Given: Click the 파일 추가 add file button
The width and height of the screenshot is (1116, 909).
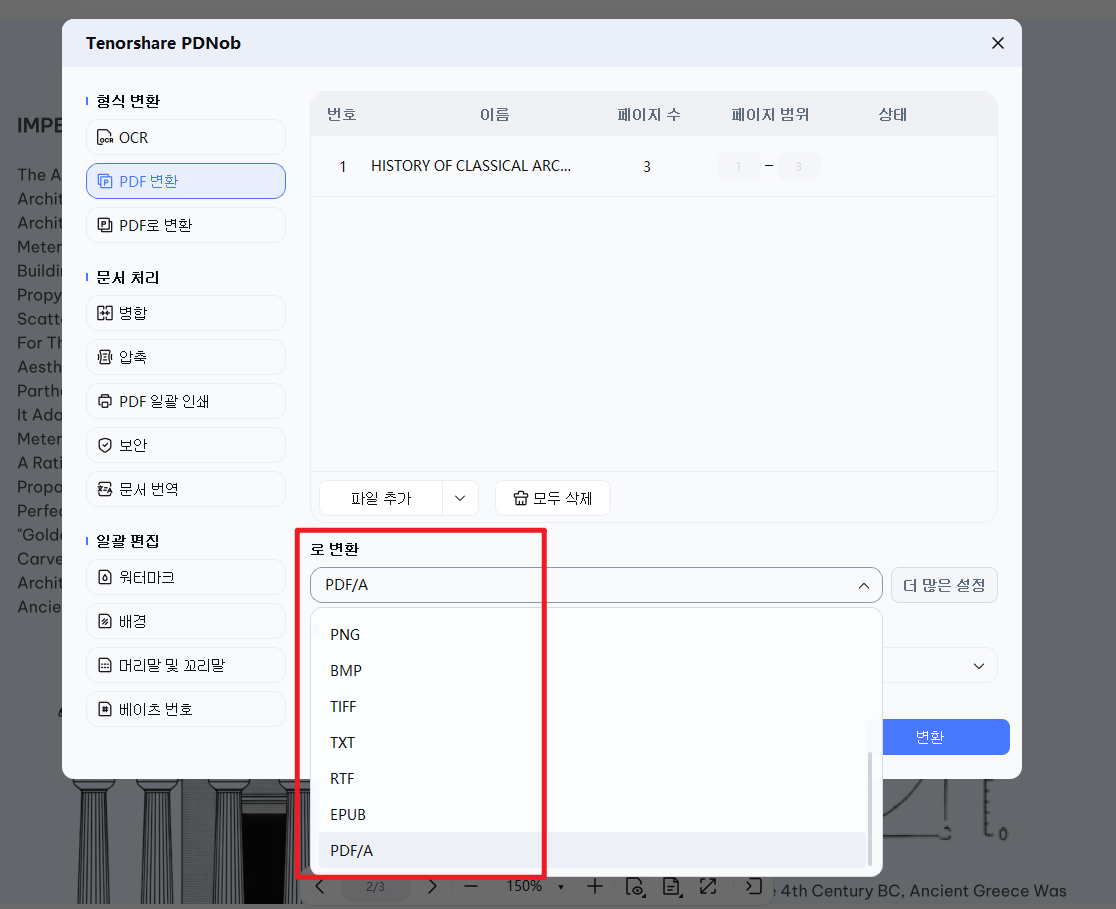Looking at the screenshot, I should [381, 498].
